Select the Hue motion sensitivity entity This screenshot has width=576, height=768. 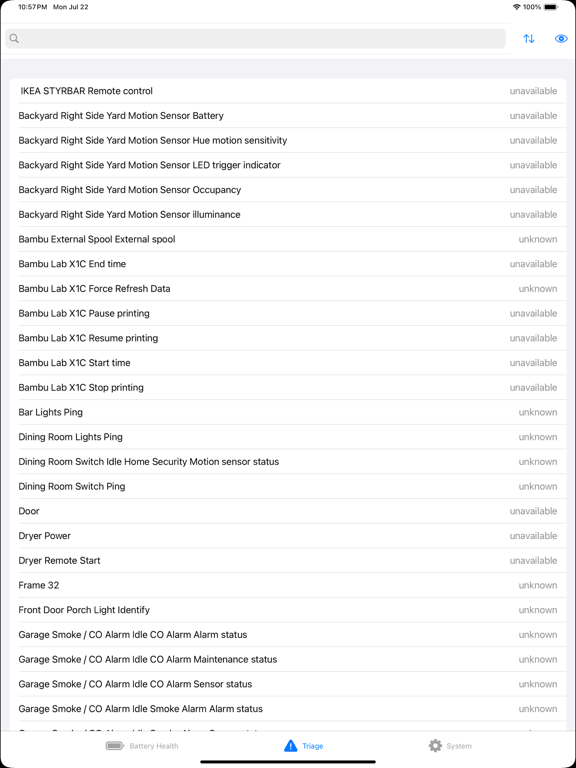288,141
